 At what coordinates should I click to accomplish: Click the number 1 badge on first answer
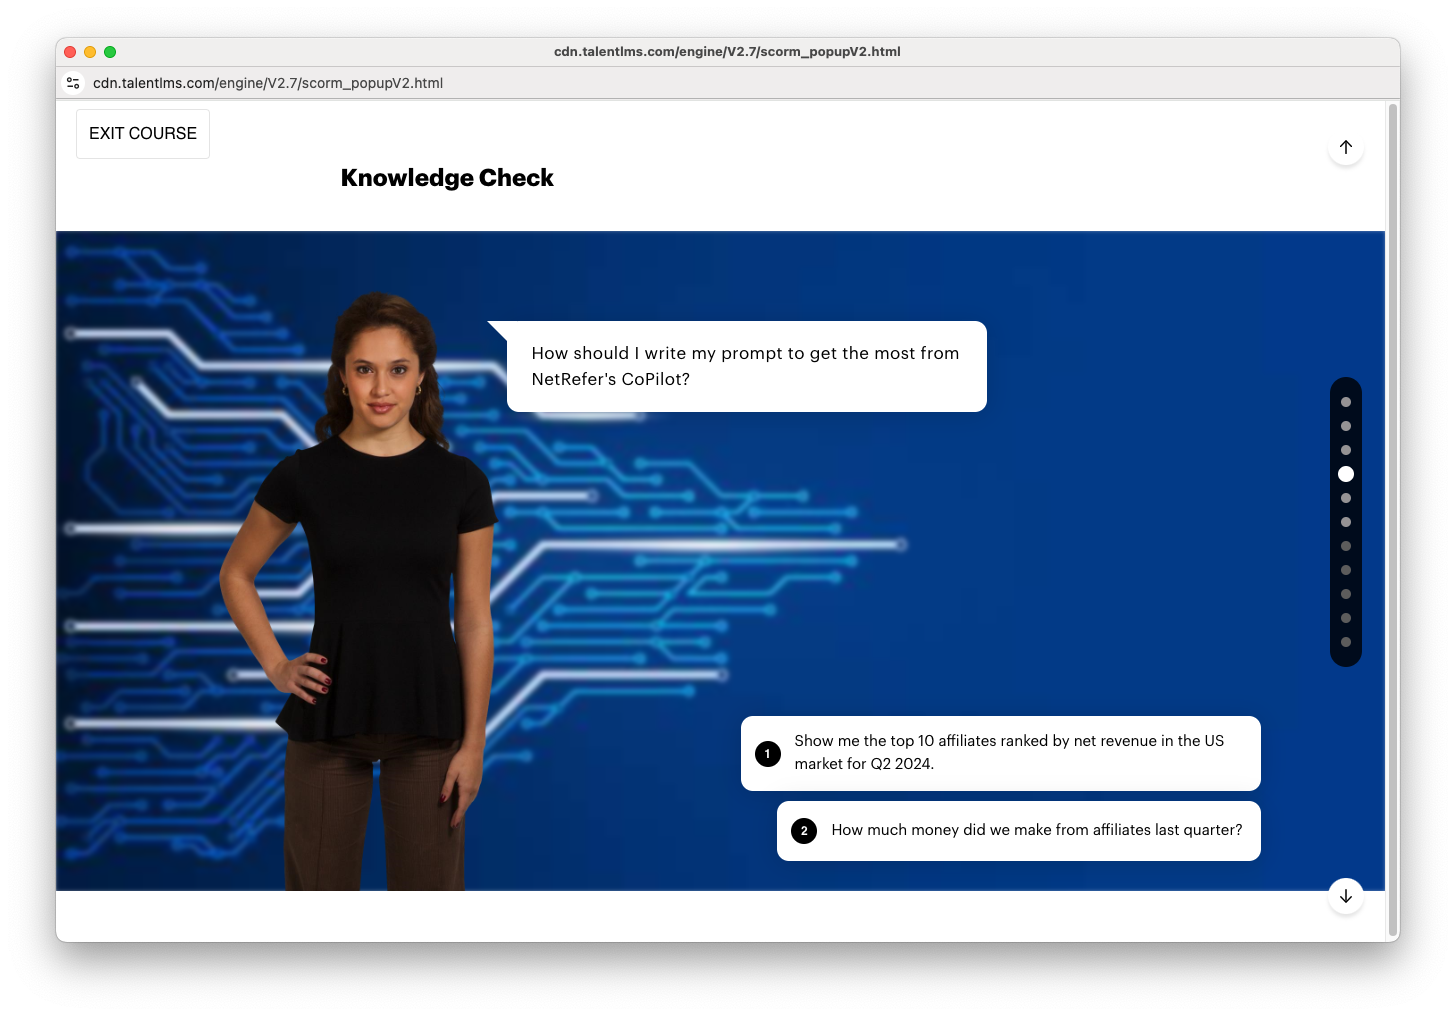pyautogui.click(x=768, y=754)
